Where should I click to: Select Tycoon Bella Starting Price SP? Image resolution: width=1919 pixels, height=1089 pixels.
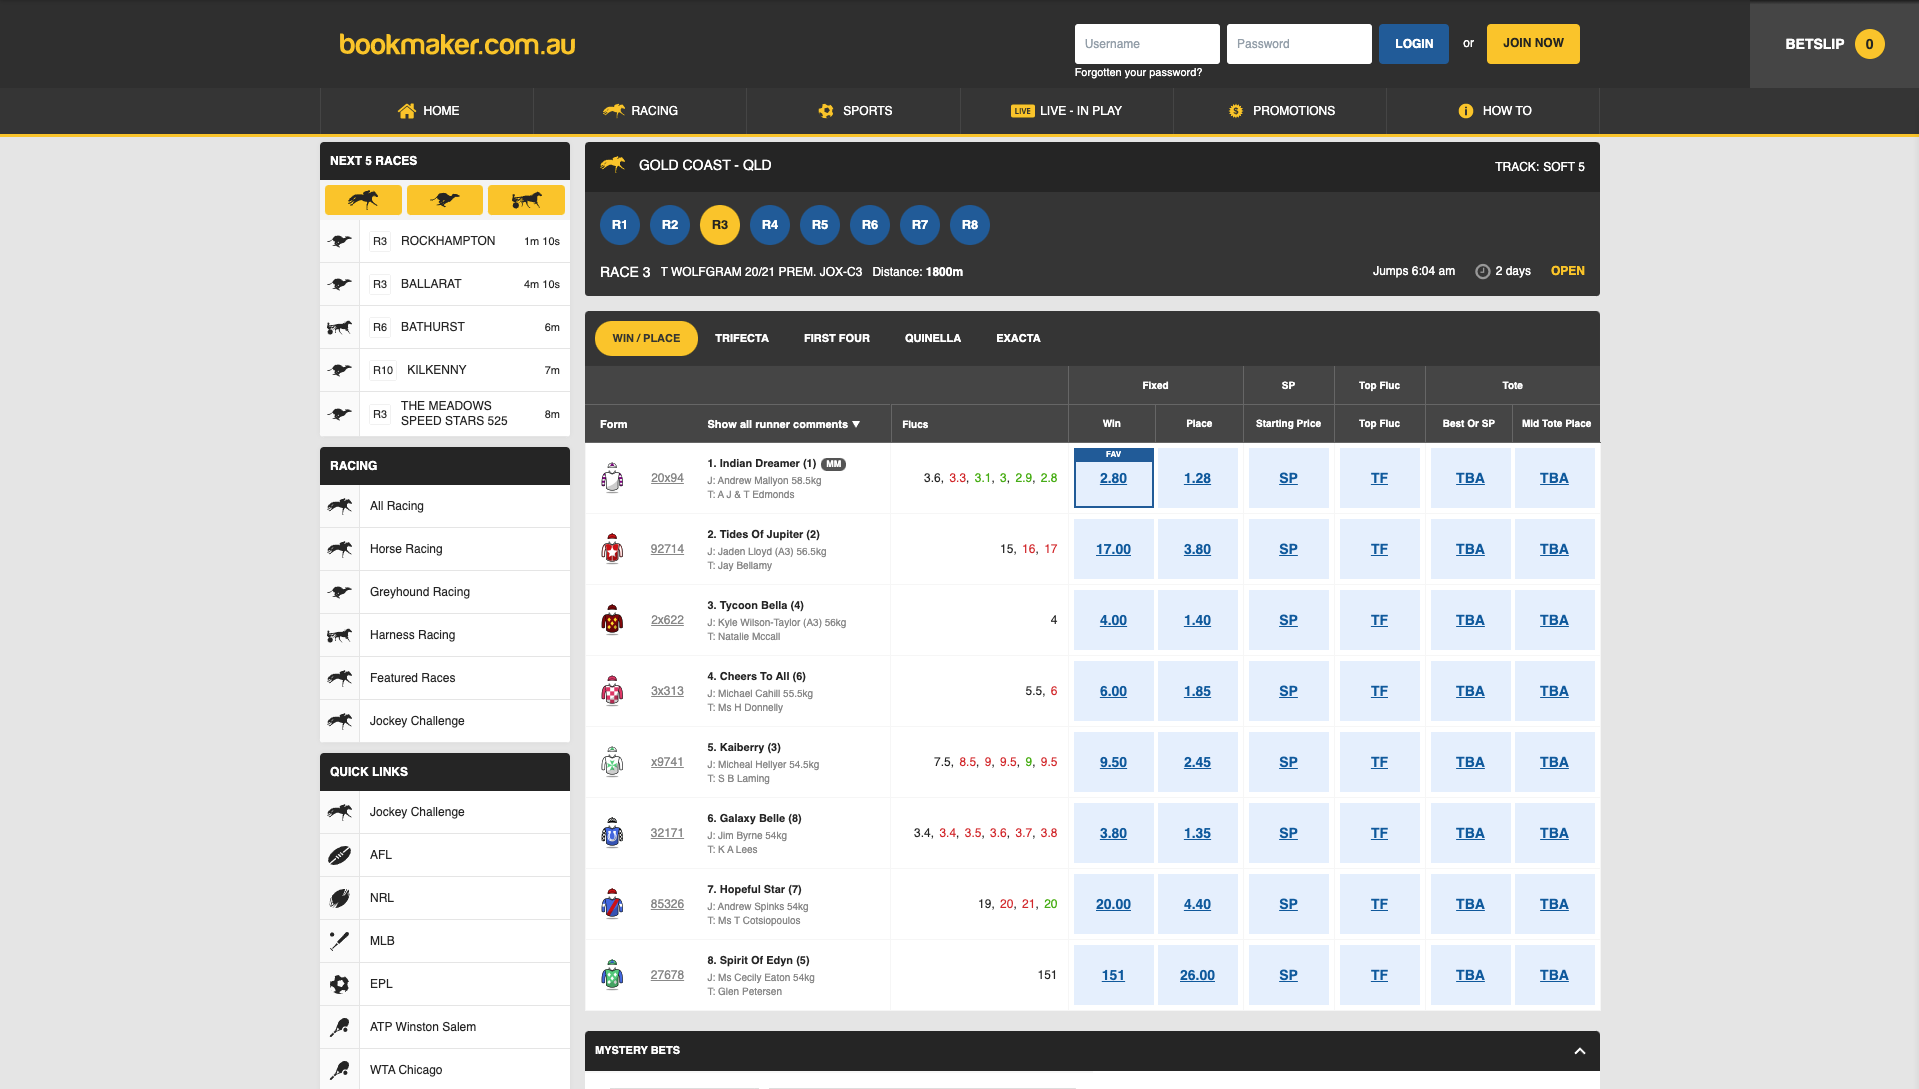click(1288, 620)
